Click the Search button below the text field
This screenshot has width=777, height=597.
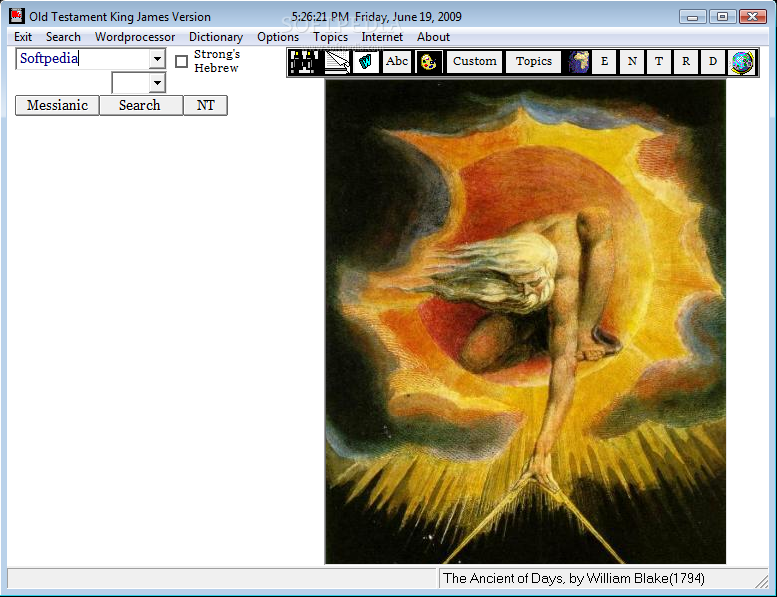(x=141, y=106)
